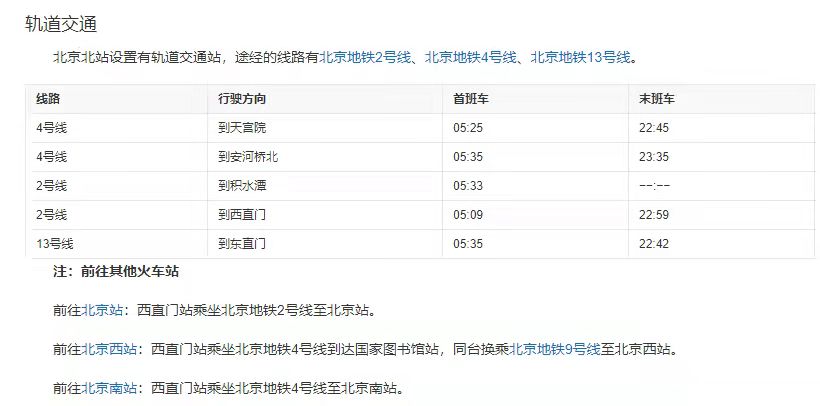Open the 北京地铁4号线 link
Viewport: 820px width, 406px height.
tap(471, 57)
